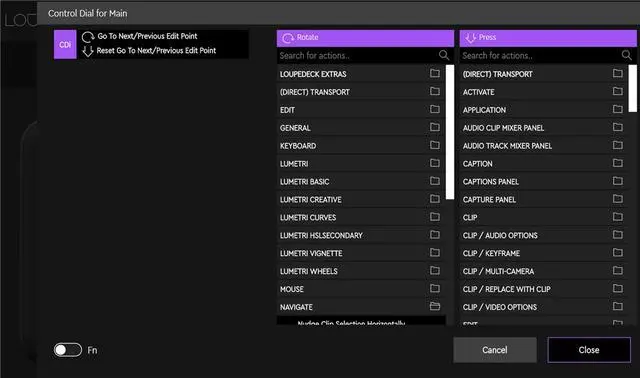Click folder icon next to LUMETRI CURVES
This screenshot has width=640, height=378.
[435, 217]
